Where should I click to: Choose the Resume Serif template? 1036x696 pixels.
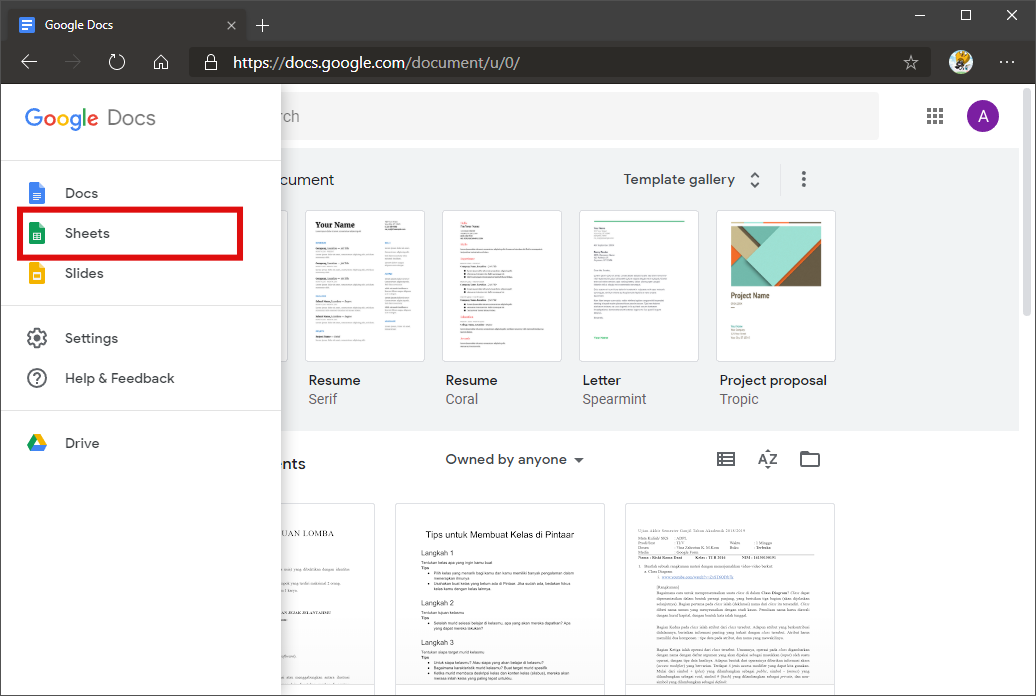pos(365,286)
